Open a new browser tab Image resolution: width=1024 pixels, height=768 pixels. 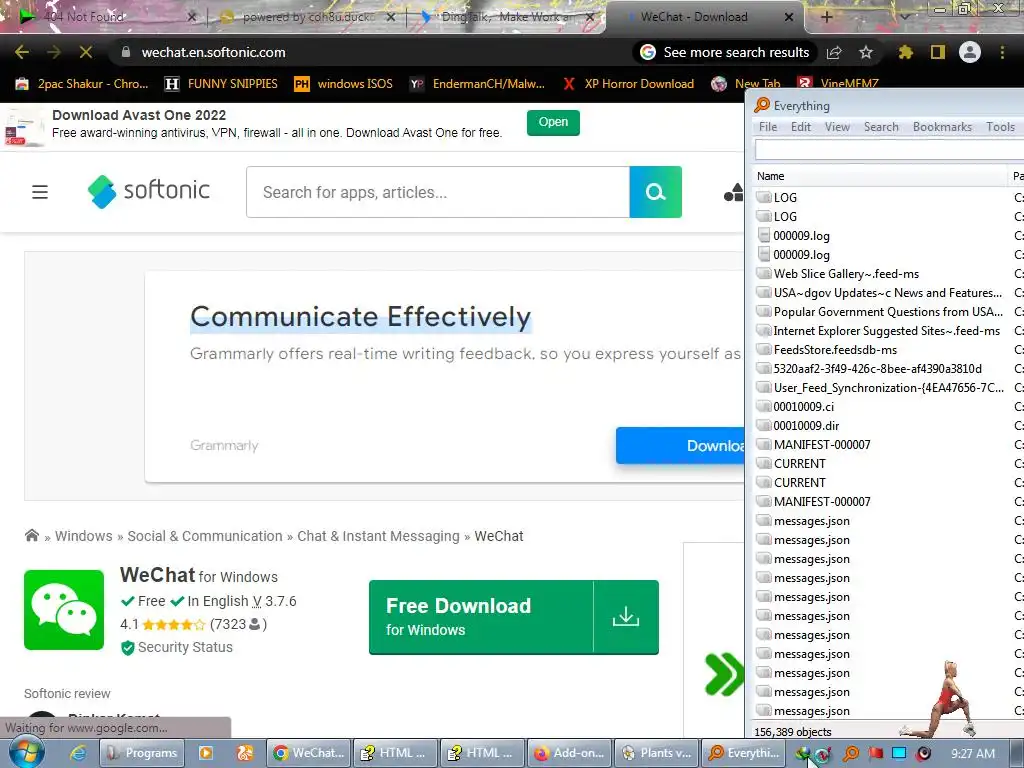[826, 17]
